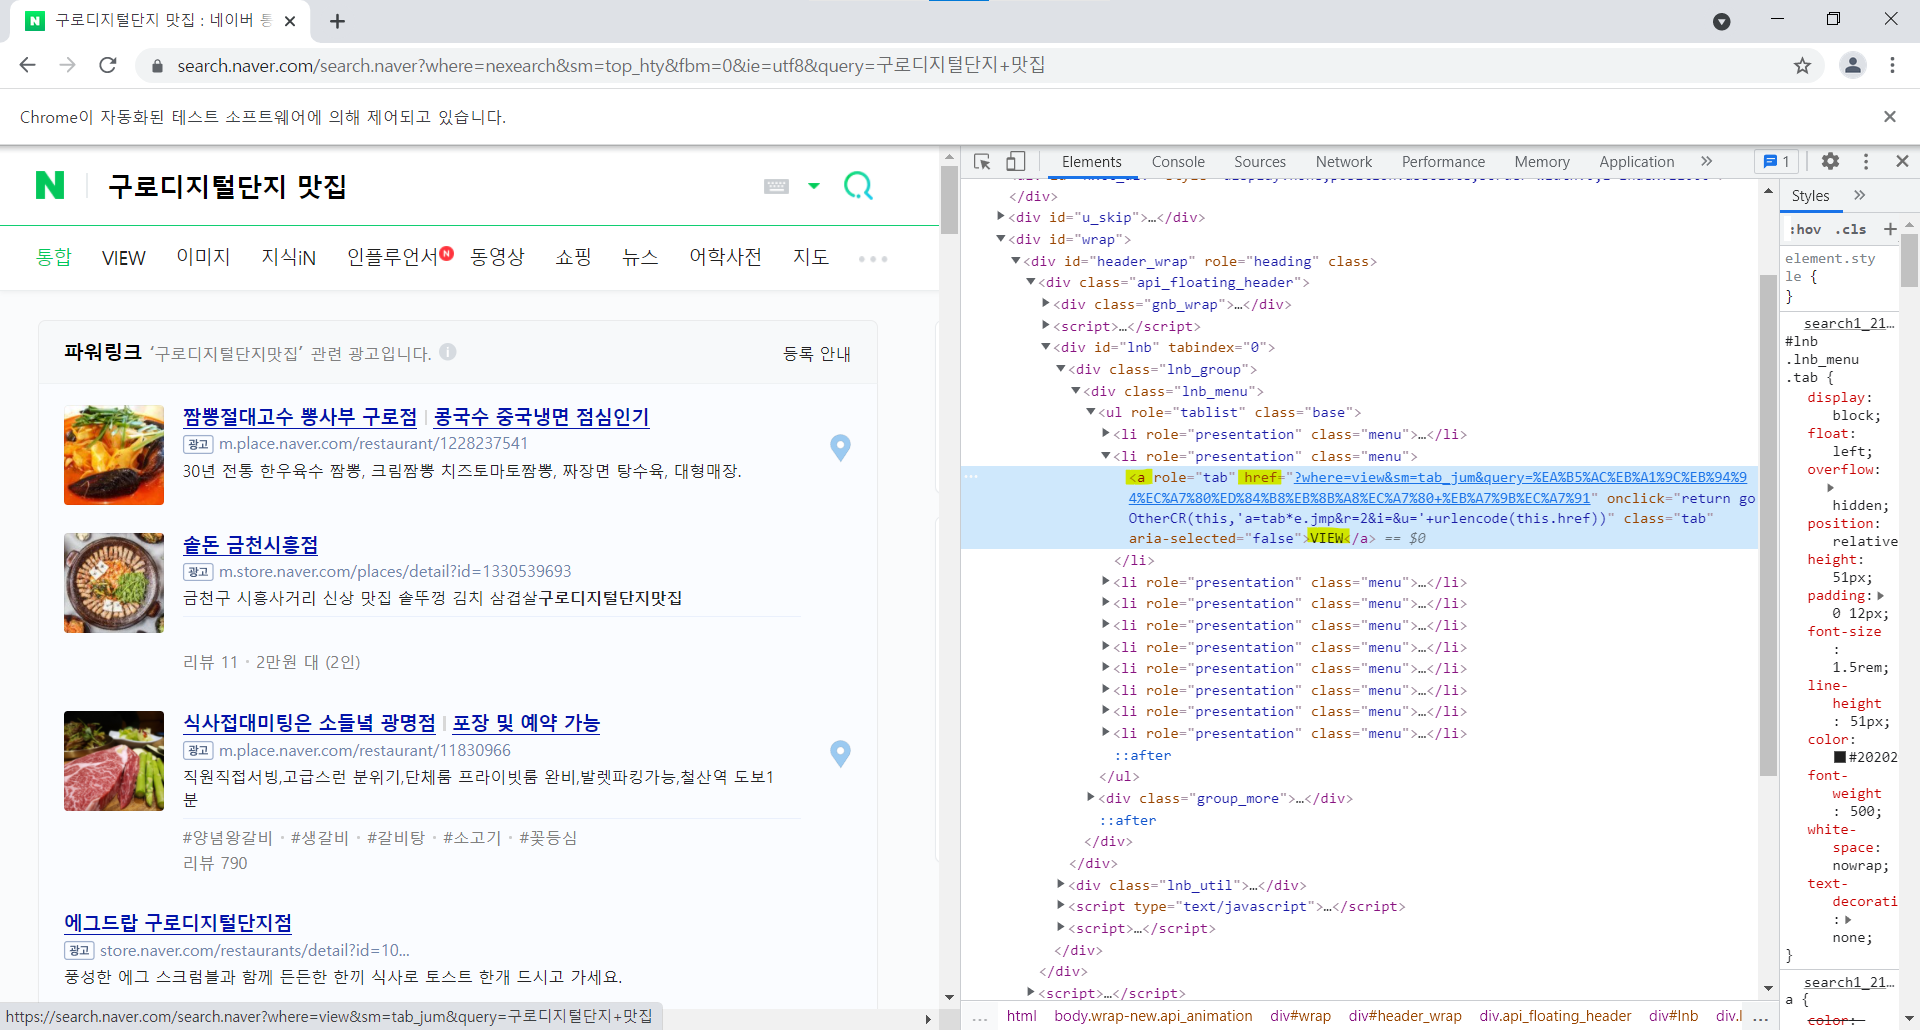Collapse the div id="wrap" node
The width and height of the screenshot is (1920, 1030).
[x=1001, y=238]
